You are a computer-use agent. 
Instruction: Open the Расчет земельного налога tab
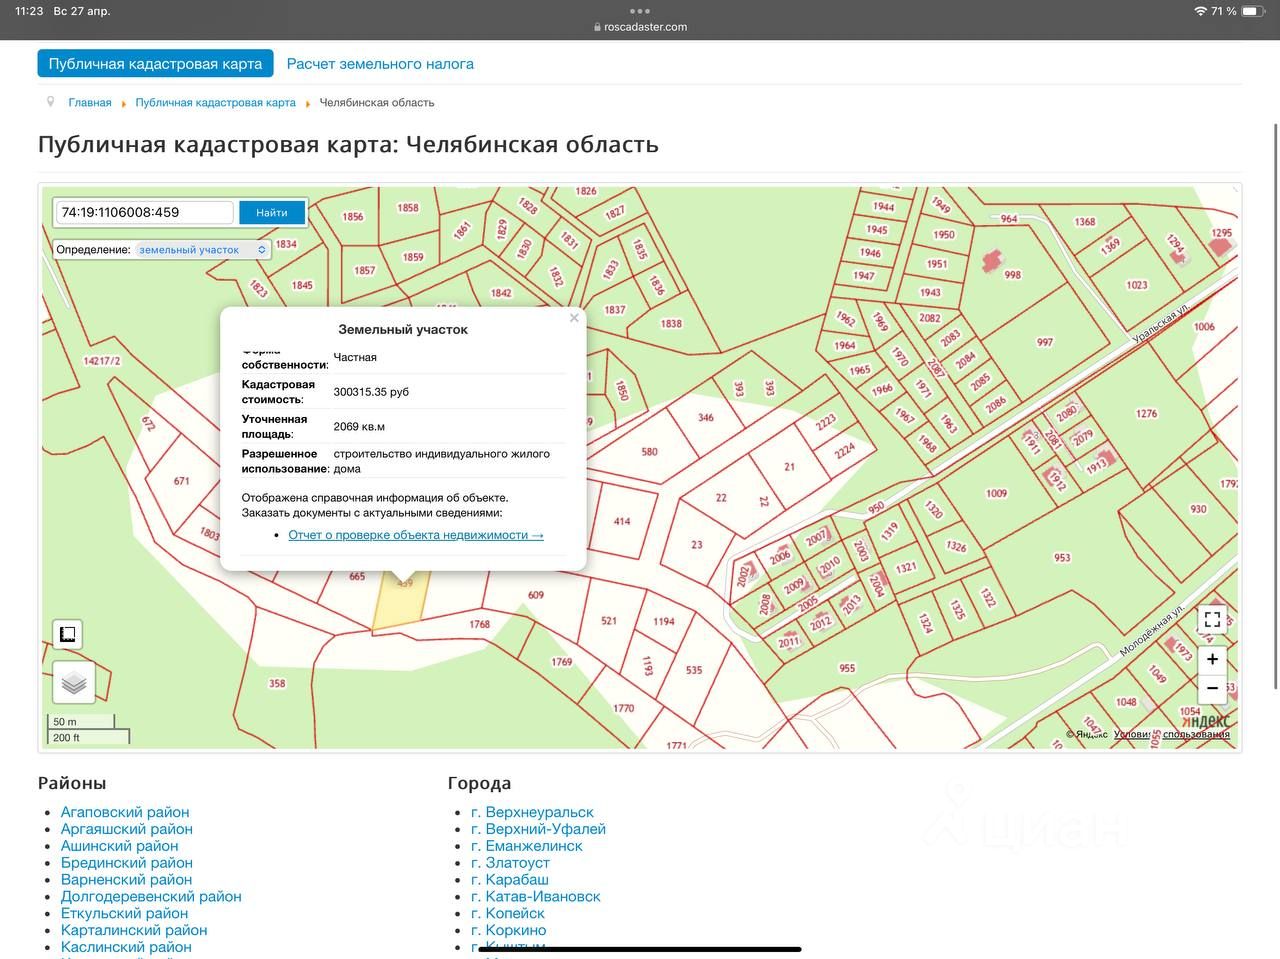point(380,64)
